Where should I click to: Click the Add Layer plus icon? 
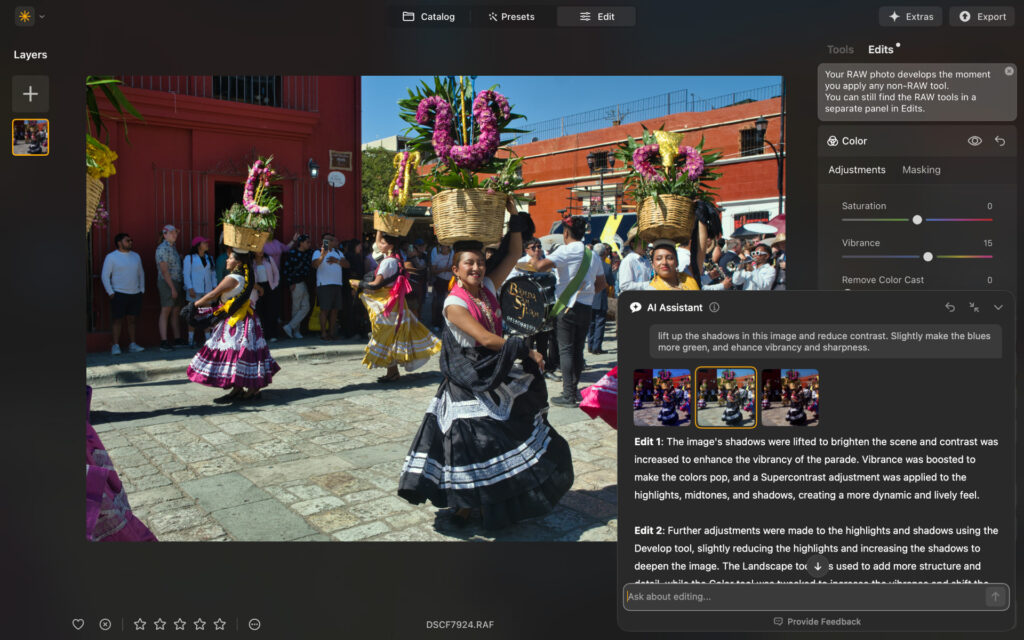(x=30, y=93)
